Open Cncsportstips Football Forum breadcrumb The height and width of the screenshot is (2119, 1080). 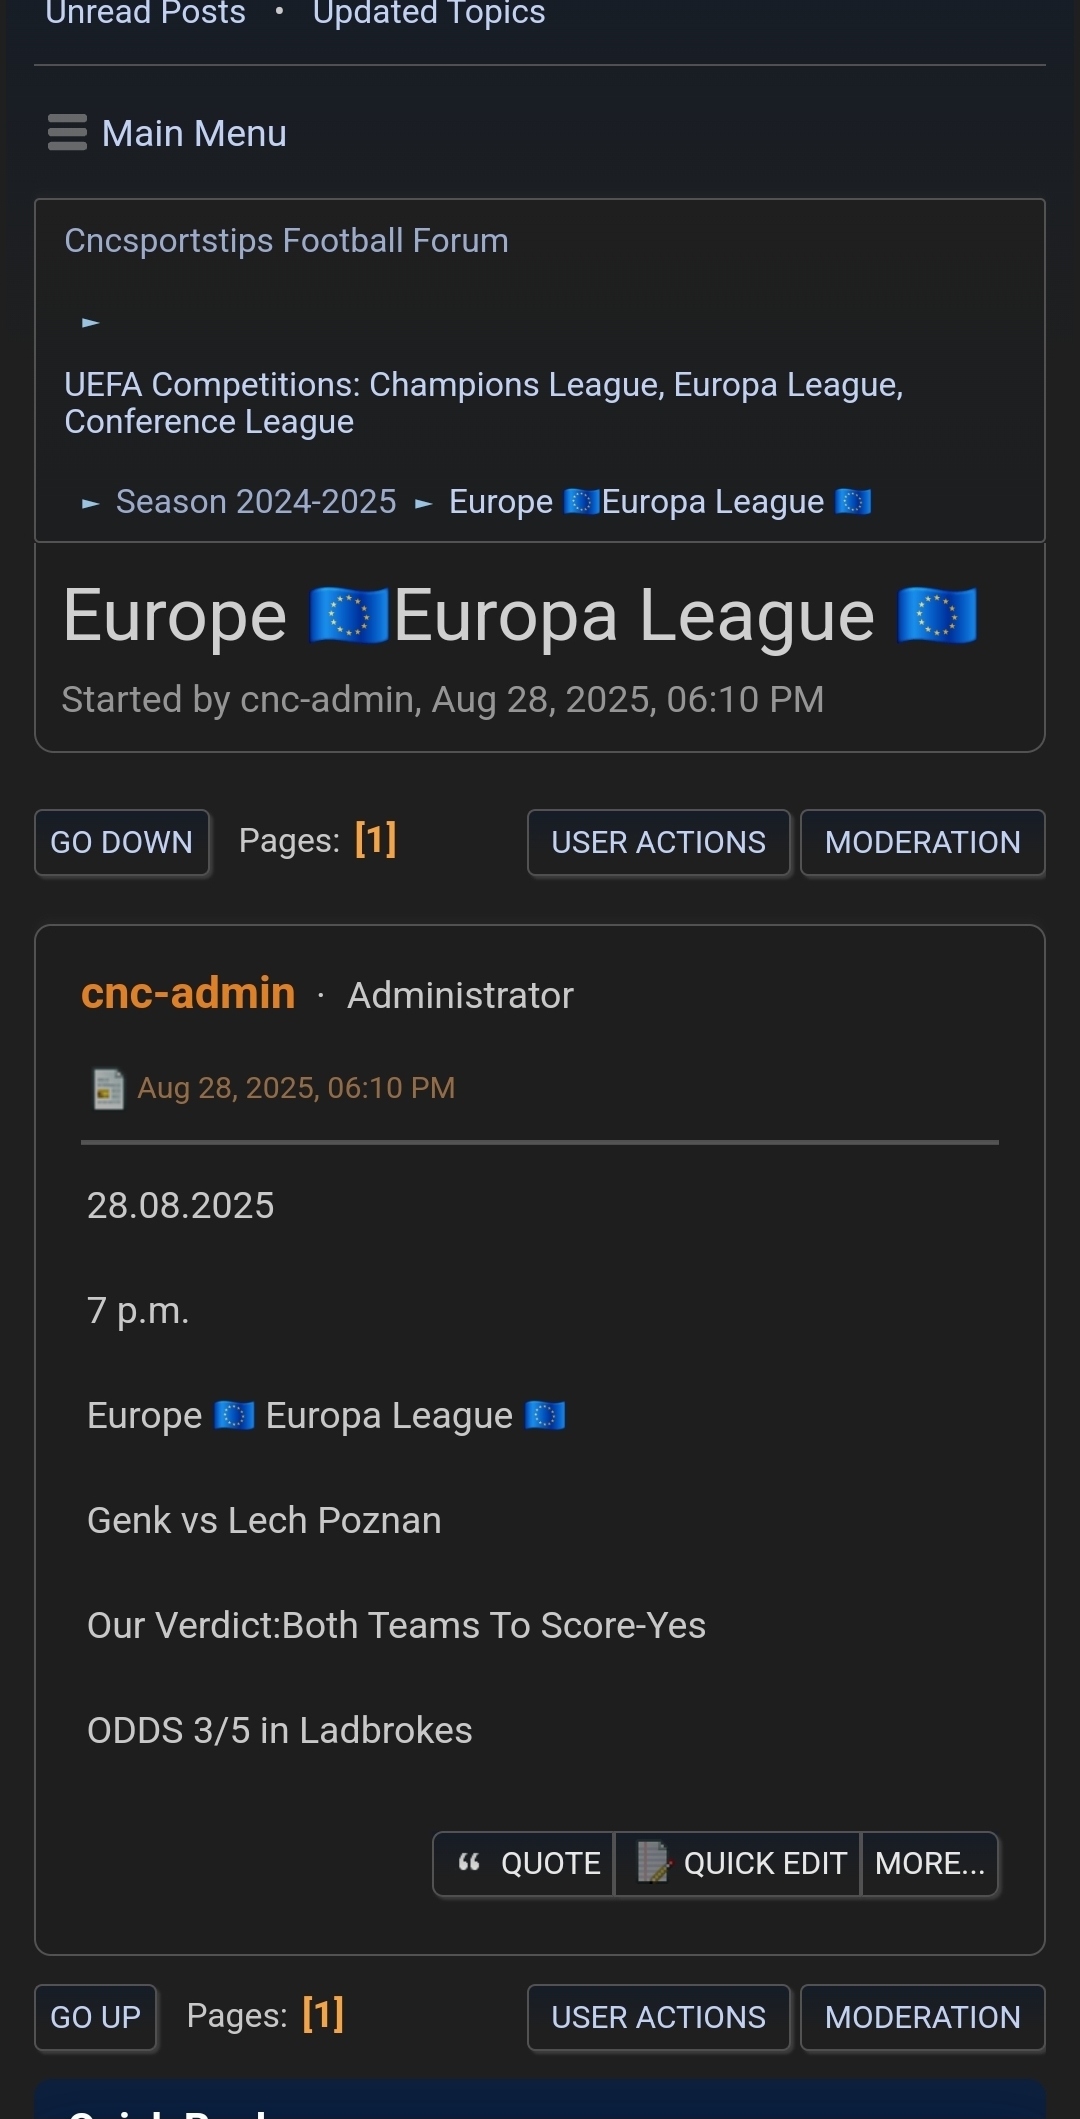pyautogui.click(x=286, y=241)
